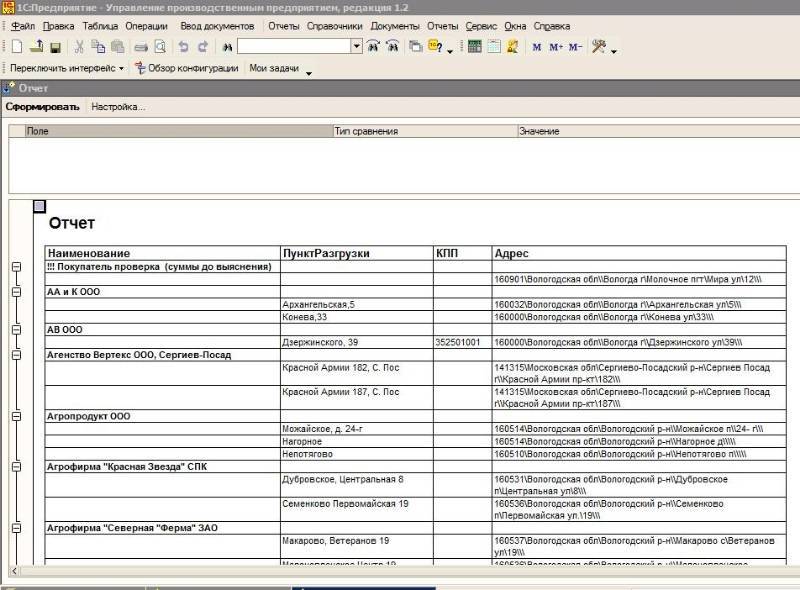
Task: Click the M+ memory add button
Action: (556, 47)
